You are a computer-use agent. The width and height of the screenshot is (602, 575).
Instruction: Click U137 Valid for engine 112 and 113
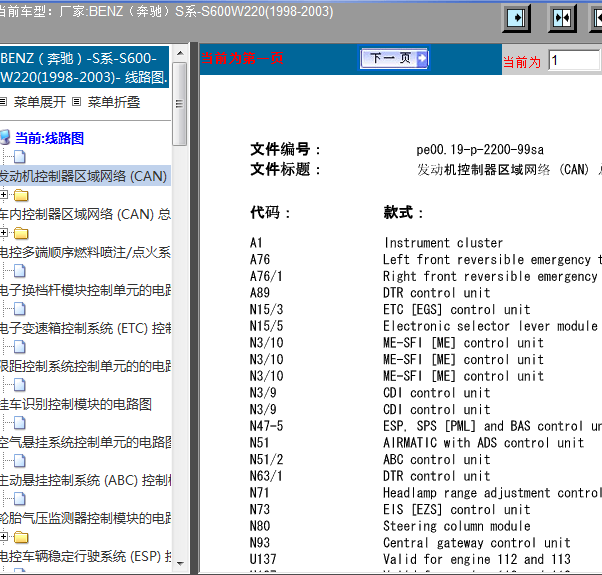[x=410, y=559]
